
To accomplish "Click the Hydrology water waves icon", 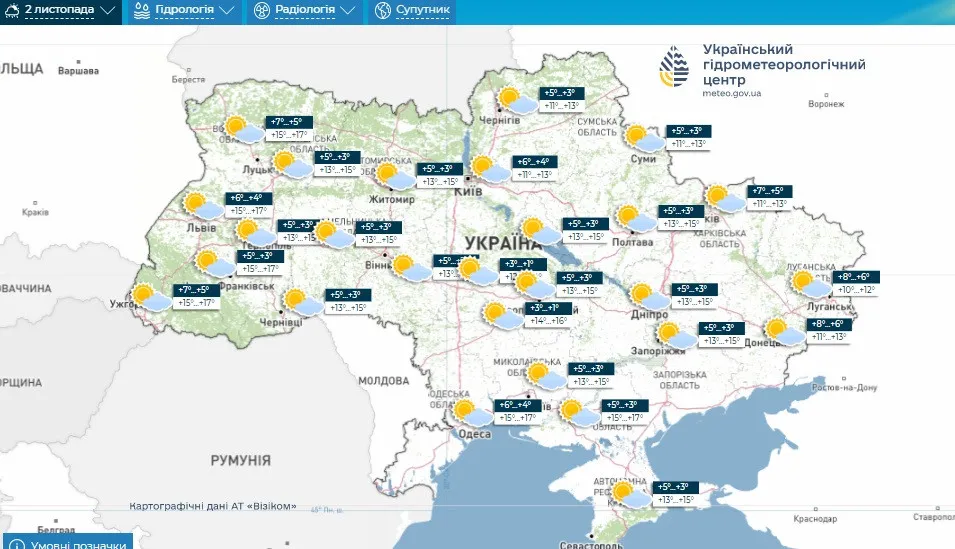I will point(141,11).
